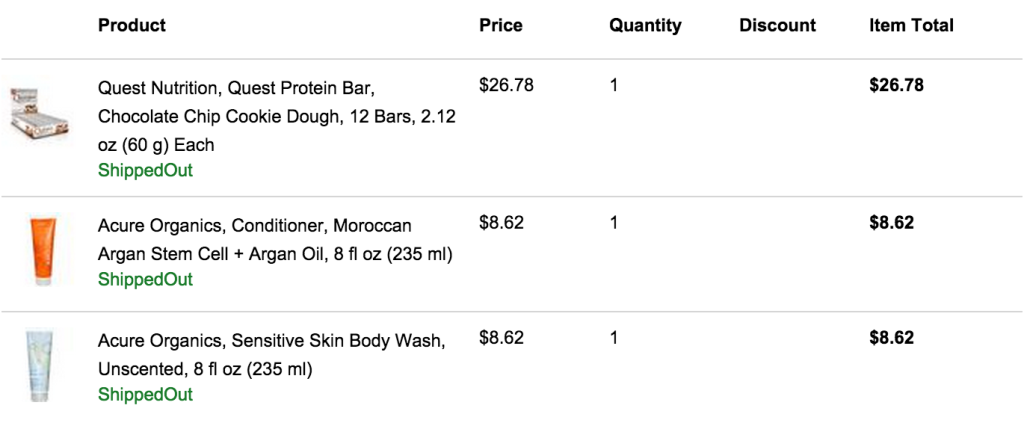Click the conditioner's $8.62 price value
The height and width of the screenshot is (426, 1024).
[x=501, y=223]
